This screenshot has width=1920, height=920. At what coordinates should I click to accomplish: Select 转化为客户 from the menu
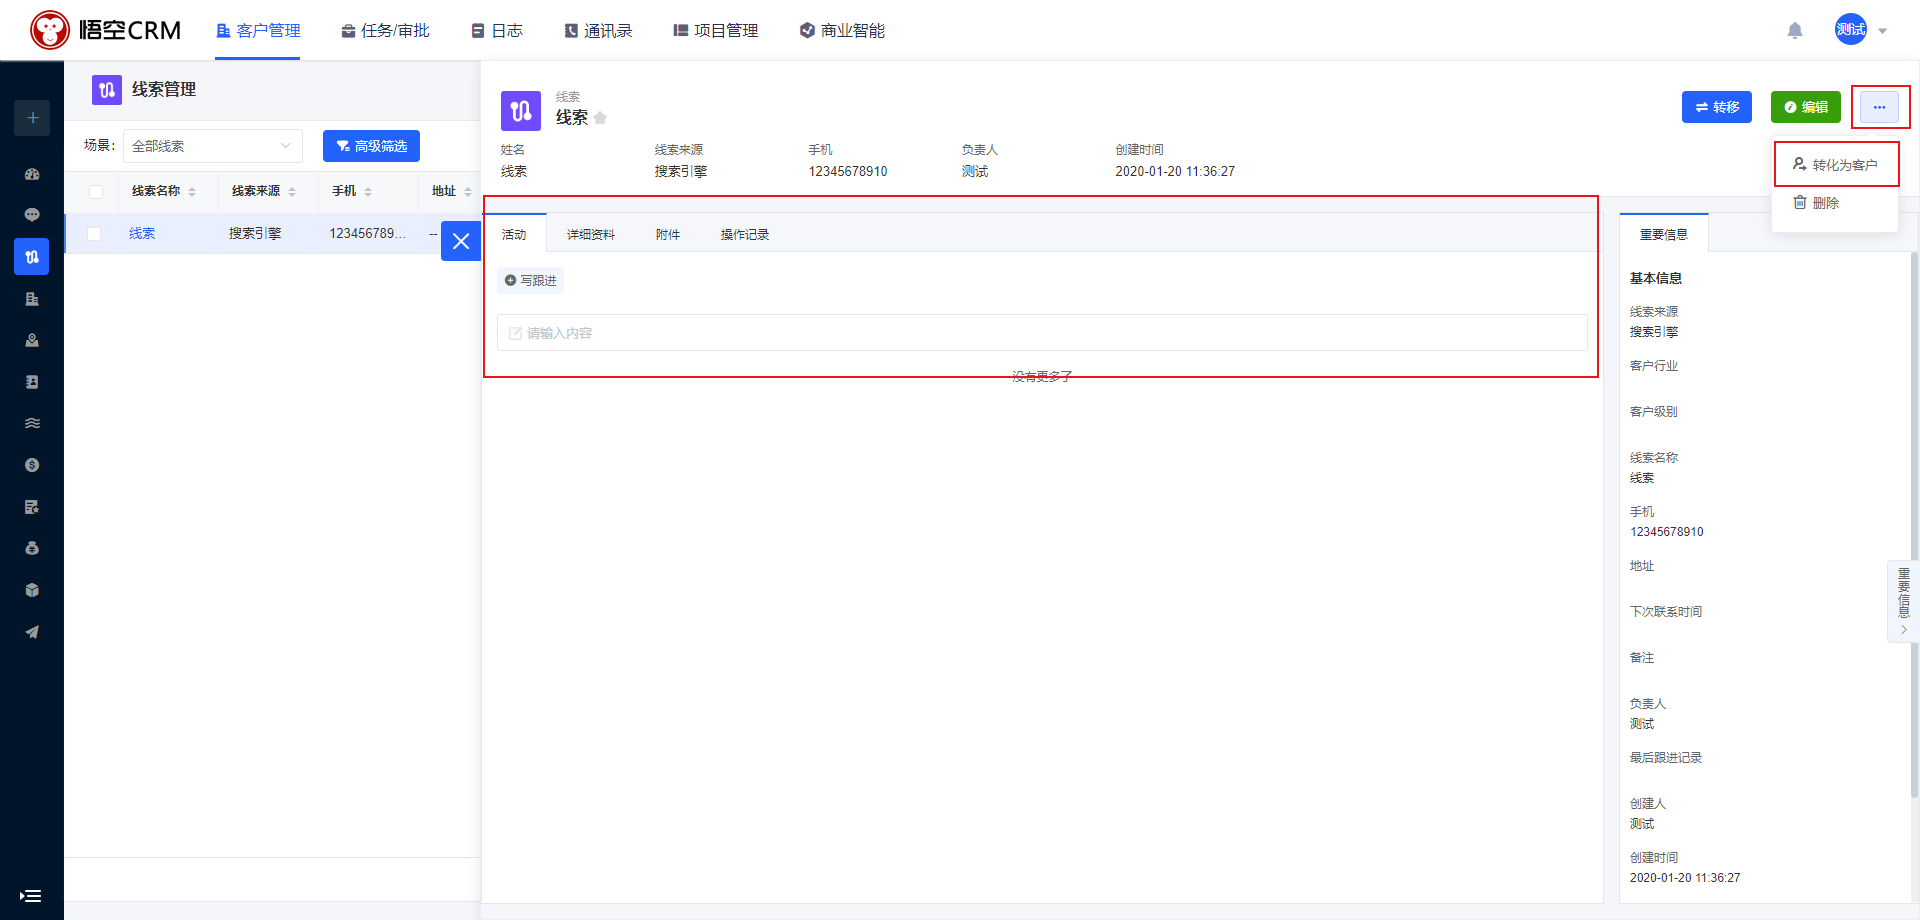click(x=1836, y=165)
